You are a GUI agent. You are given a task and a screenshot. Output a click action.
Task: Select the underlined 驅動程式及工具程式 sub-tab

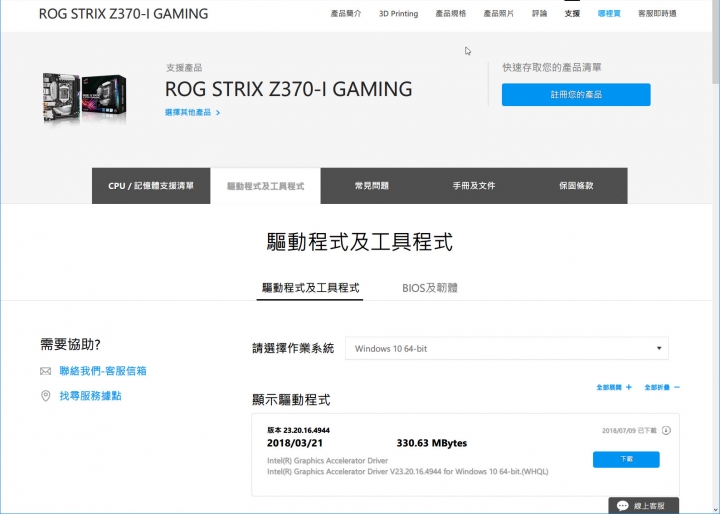(x=310, y=288)
